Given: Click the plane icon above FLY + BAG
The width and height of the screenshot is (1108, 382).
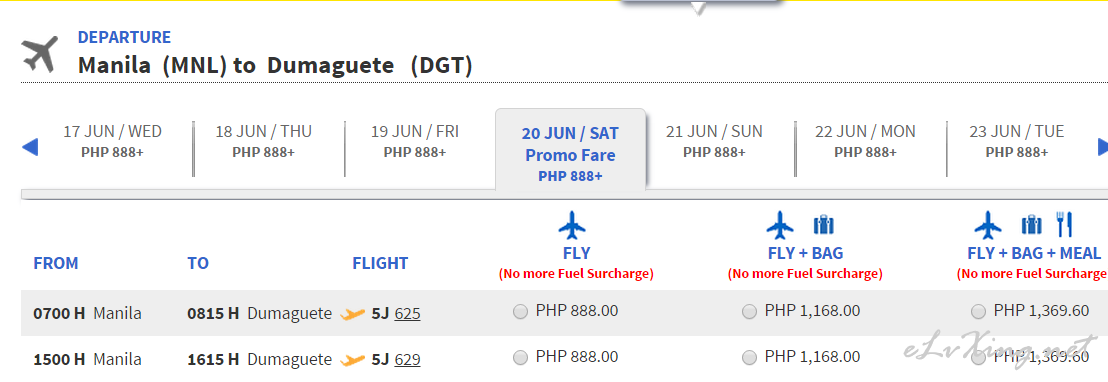Looking at the screenshot, I should click(x=780, y=226).
